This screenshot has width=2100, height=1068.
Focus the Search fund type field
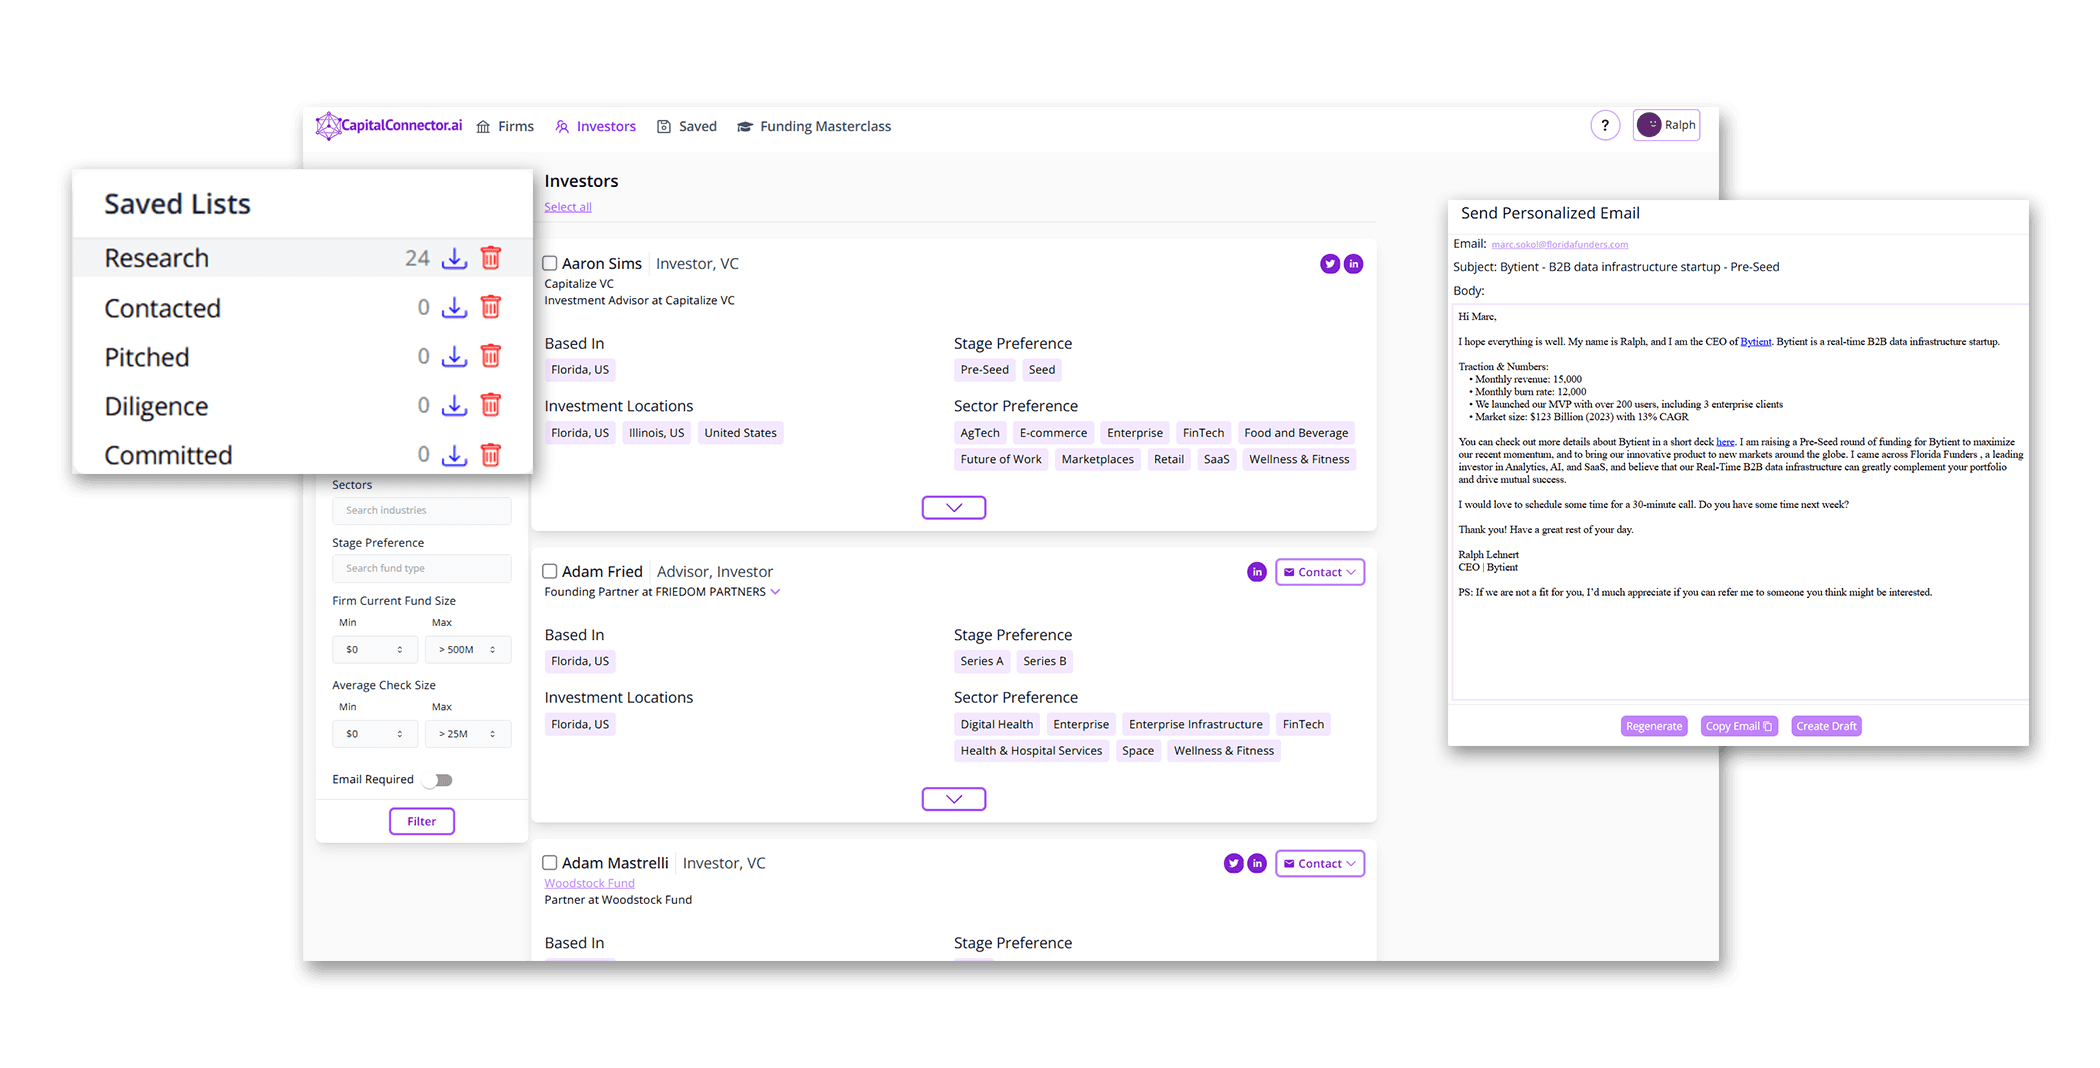422,569
